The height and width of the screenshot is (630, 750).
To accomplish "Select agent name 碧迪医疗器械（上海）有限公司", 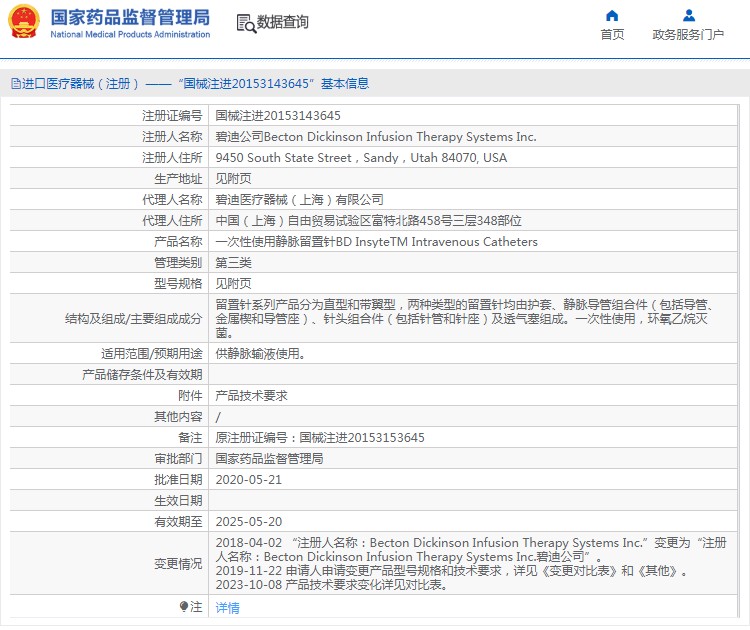I will (299, 199).
